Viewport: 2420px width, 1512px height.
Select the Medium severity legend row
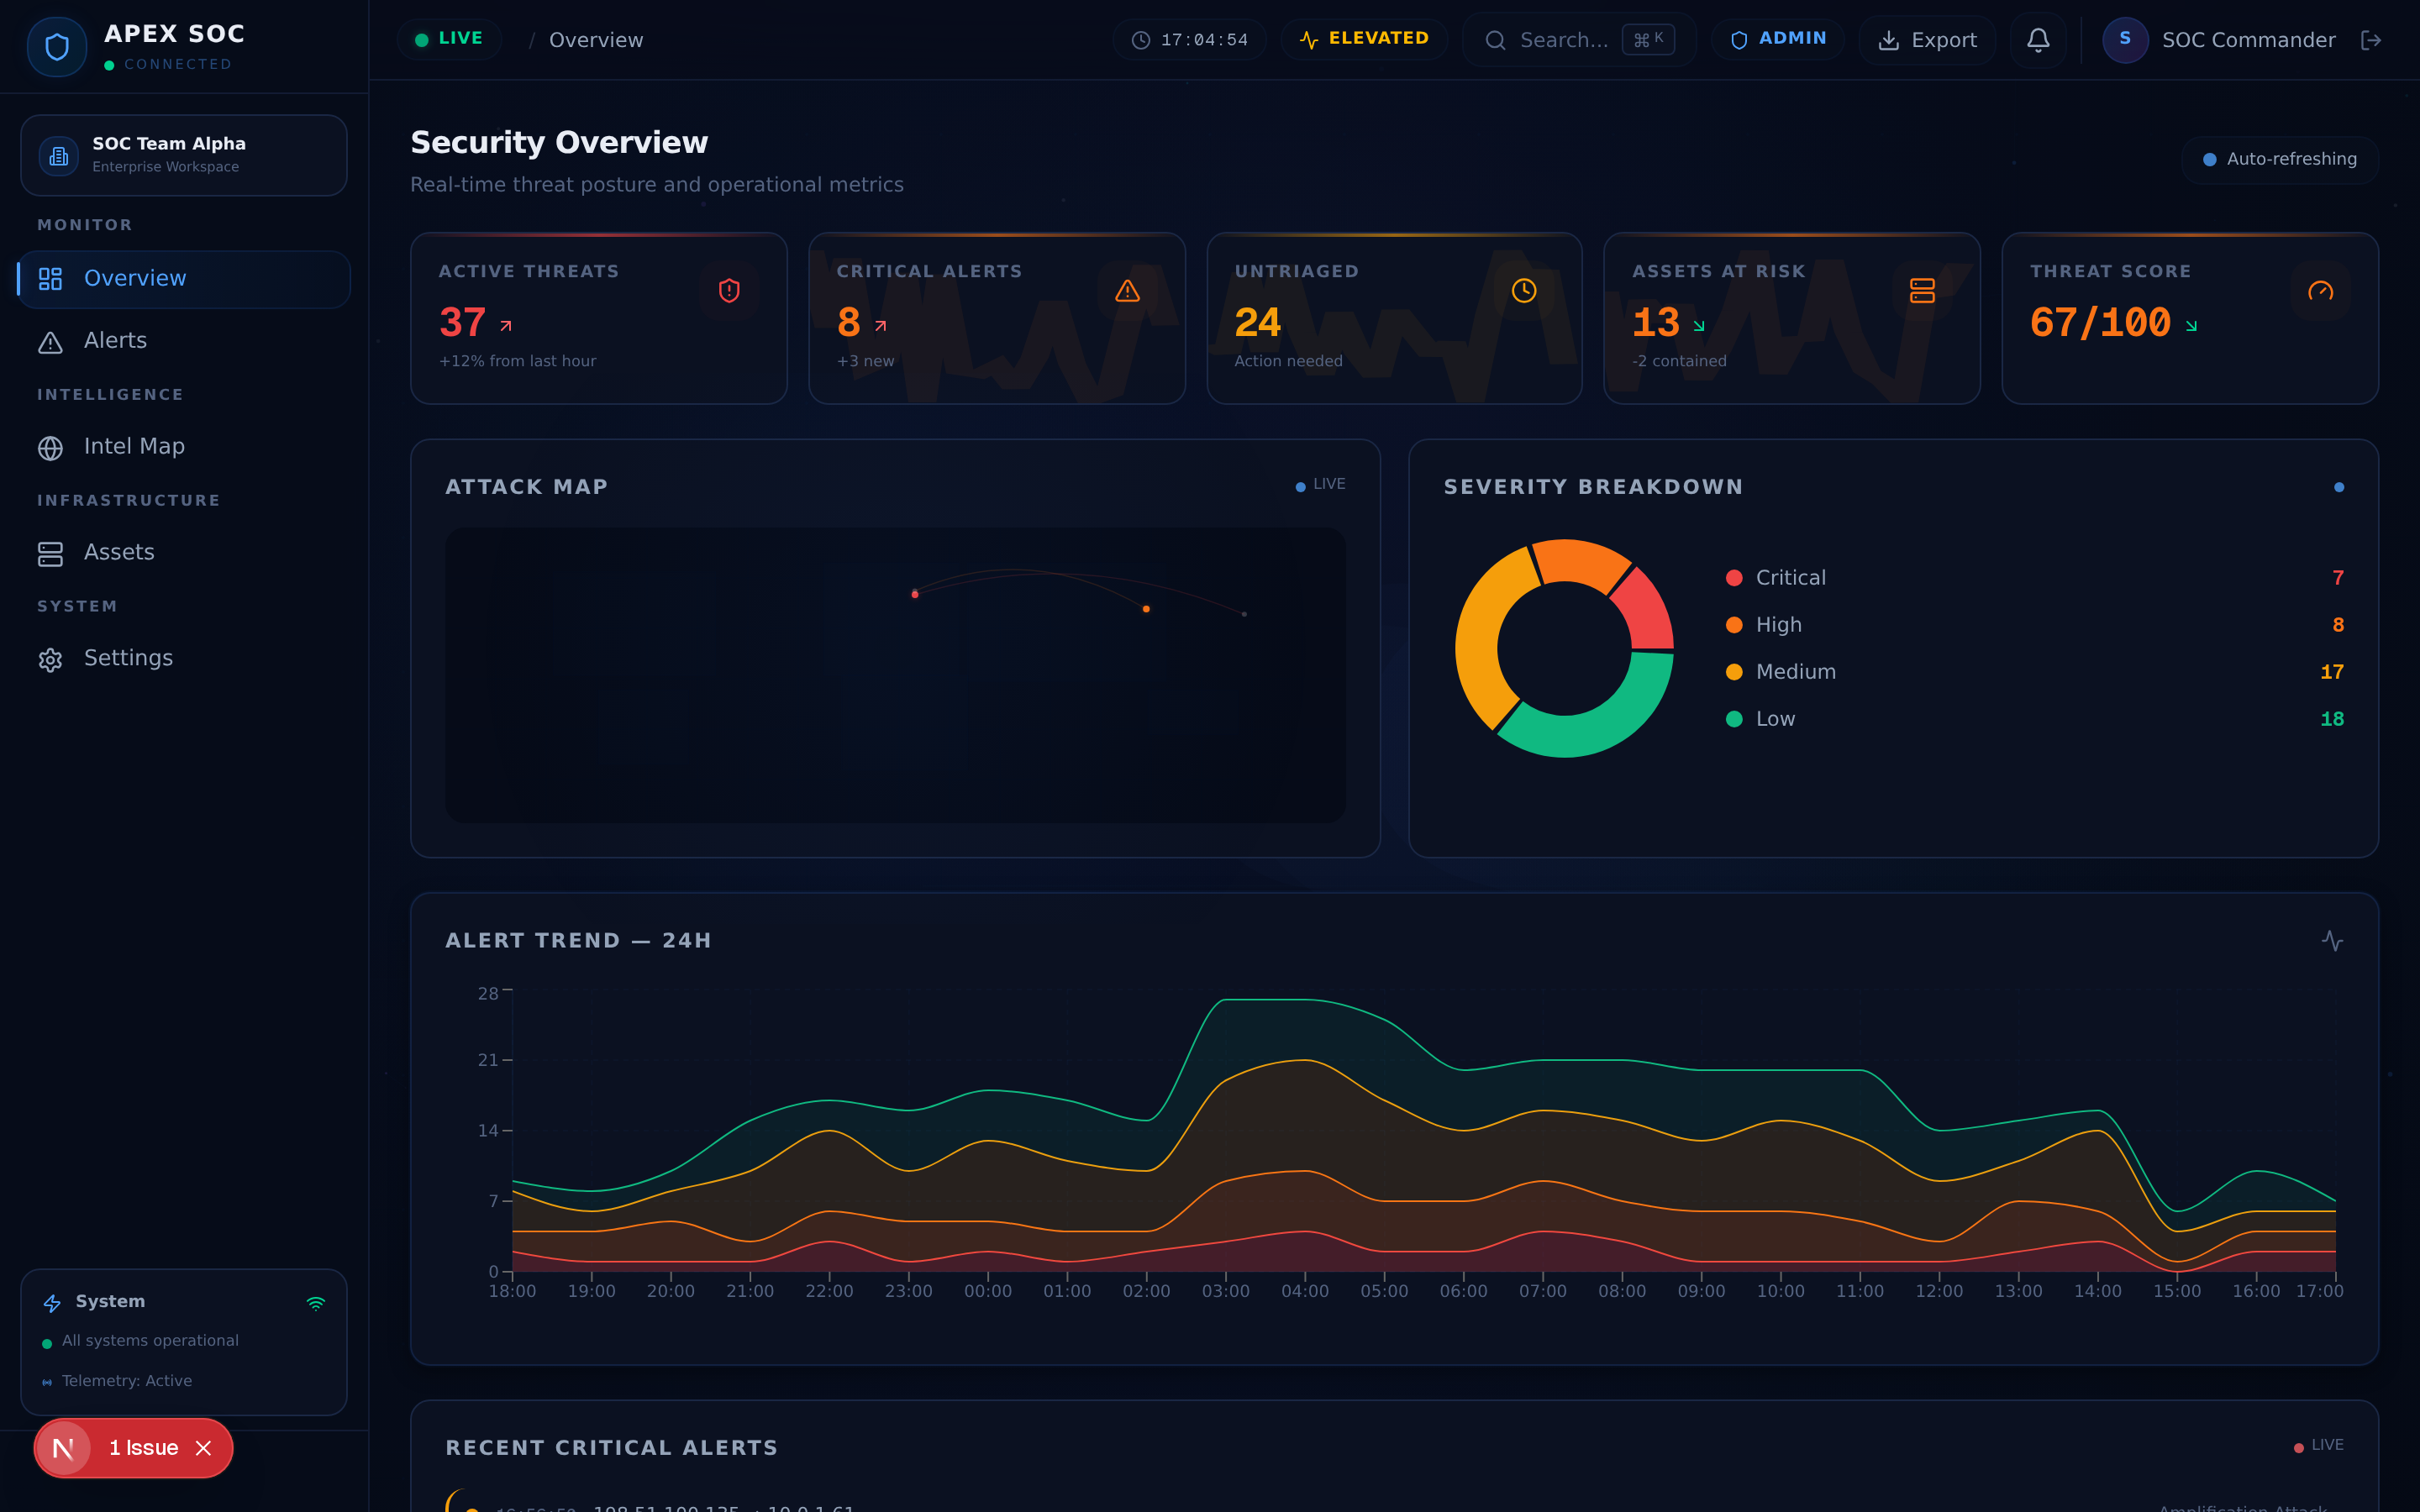[2035, 672]
